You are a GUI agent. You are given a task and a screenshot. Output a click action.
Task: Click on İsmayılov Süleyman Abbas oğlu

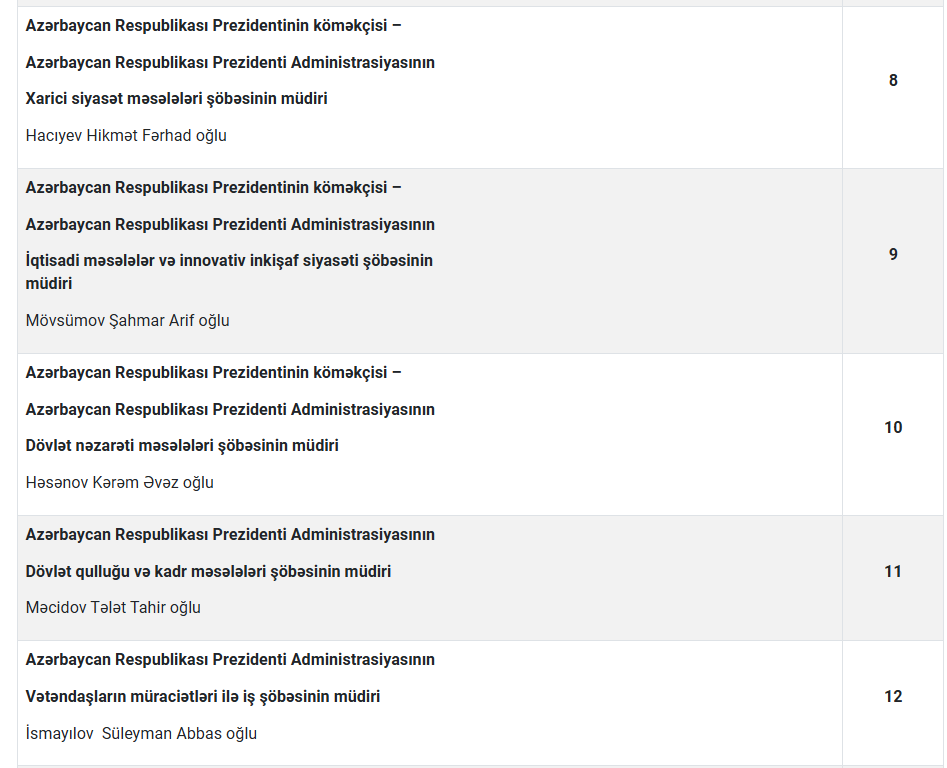tap(141, 733)
